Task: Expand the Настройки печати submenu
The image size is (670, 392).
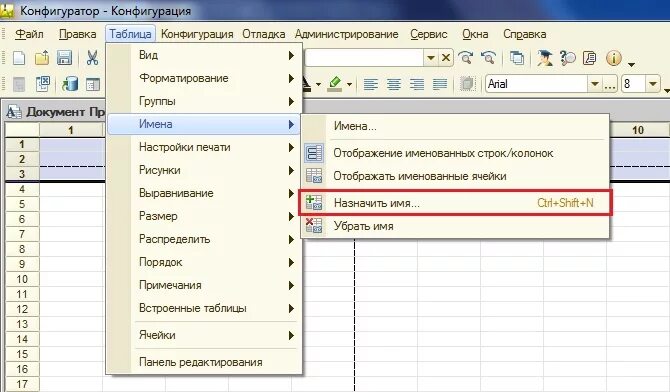Action: click(205, 147)
